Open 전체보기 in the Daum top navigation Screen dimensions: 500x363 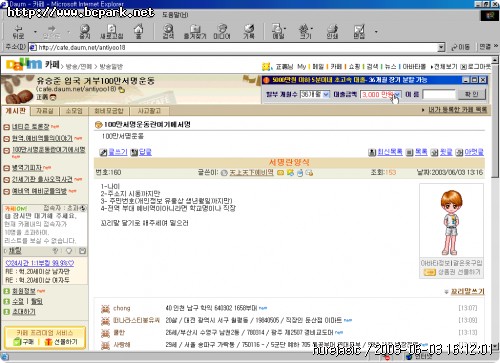(x=445, y=67)
